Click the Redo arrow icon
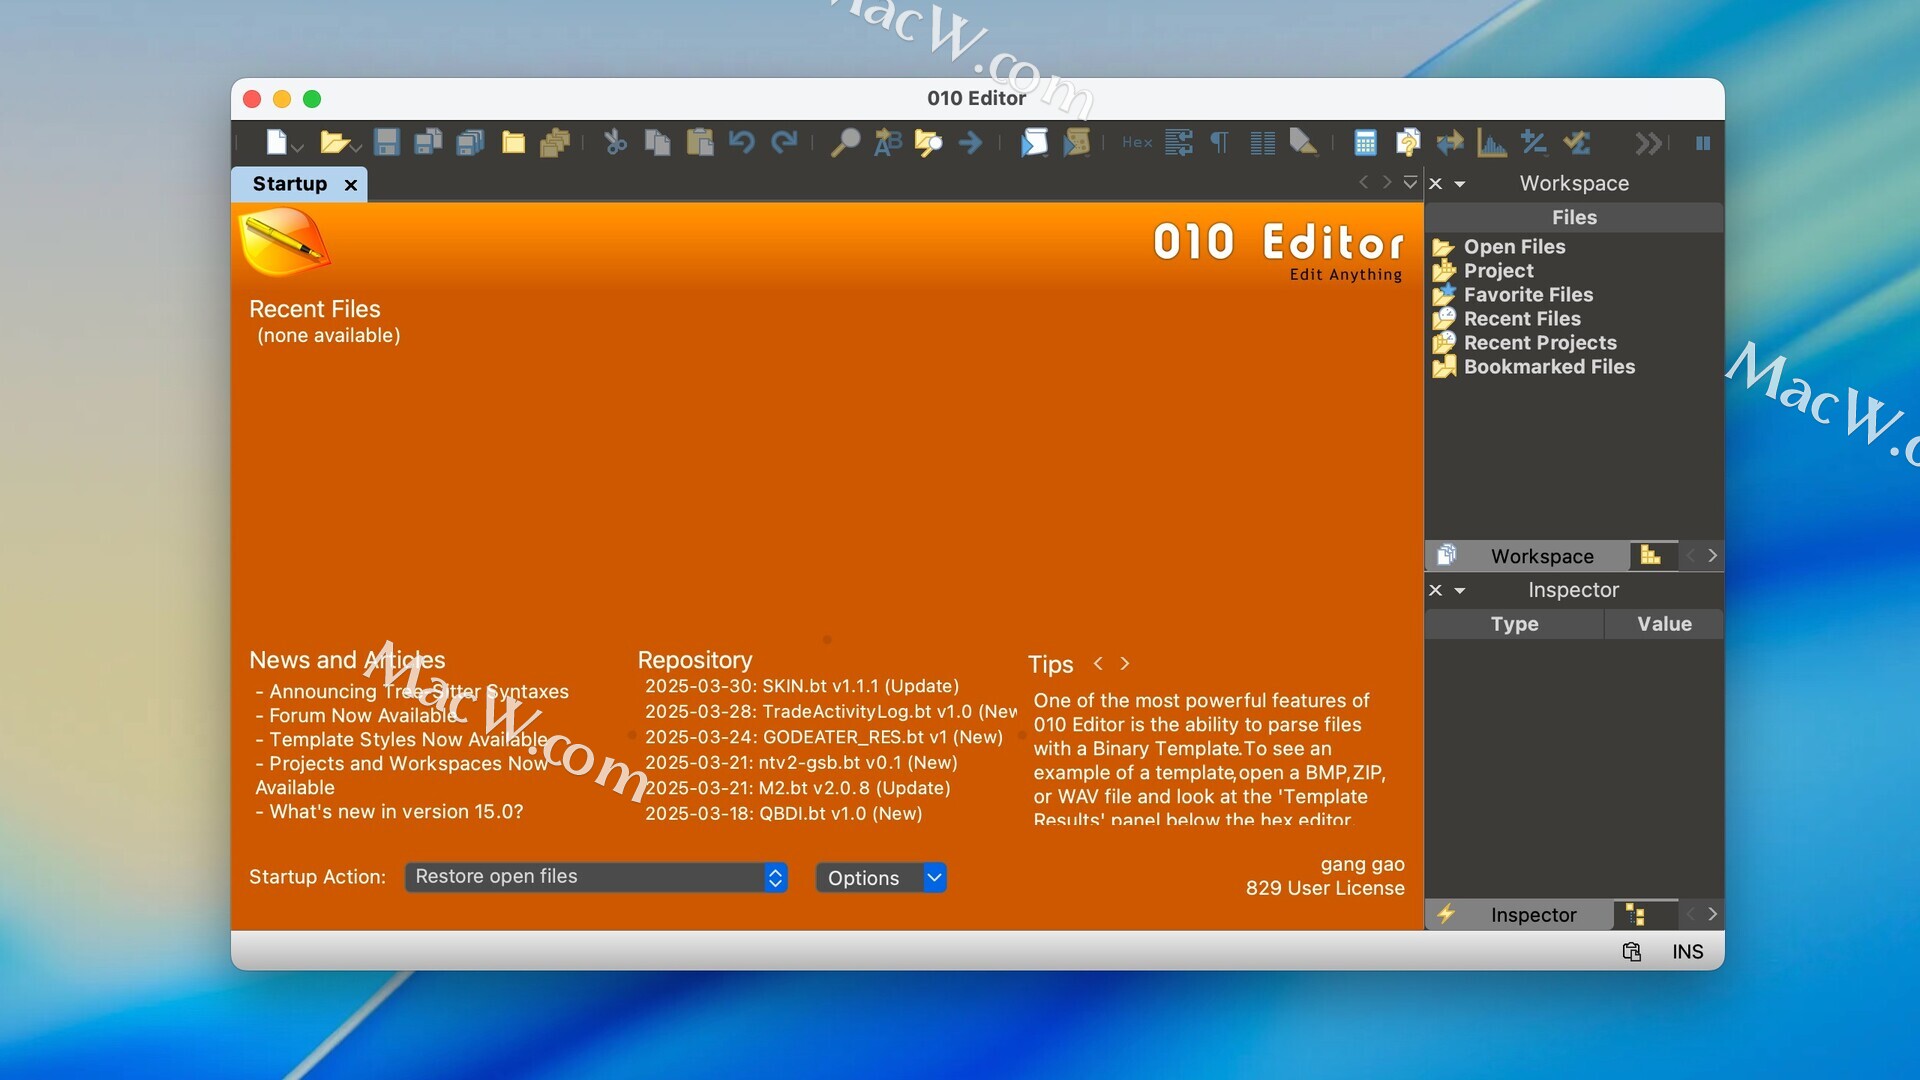The width and height of the screenshot is (1920, 1080). (784, 143)
